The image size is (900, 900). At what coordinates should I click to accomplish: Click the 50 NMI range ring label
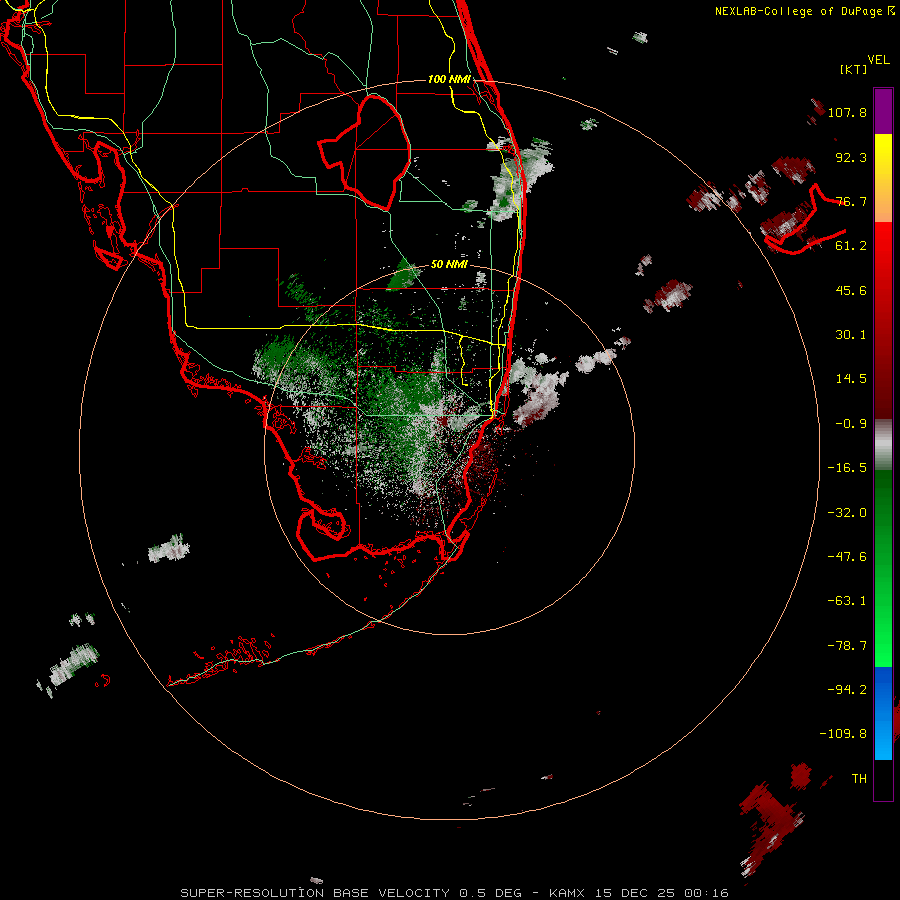pos(449,264)
